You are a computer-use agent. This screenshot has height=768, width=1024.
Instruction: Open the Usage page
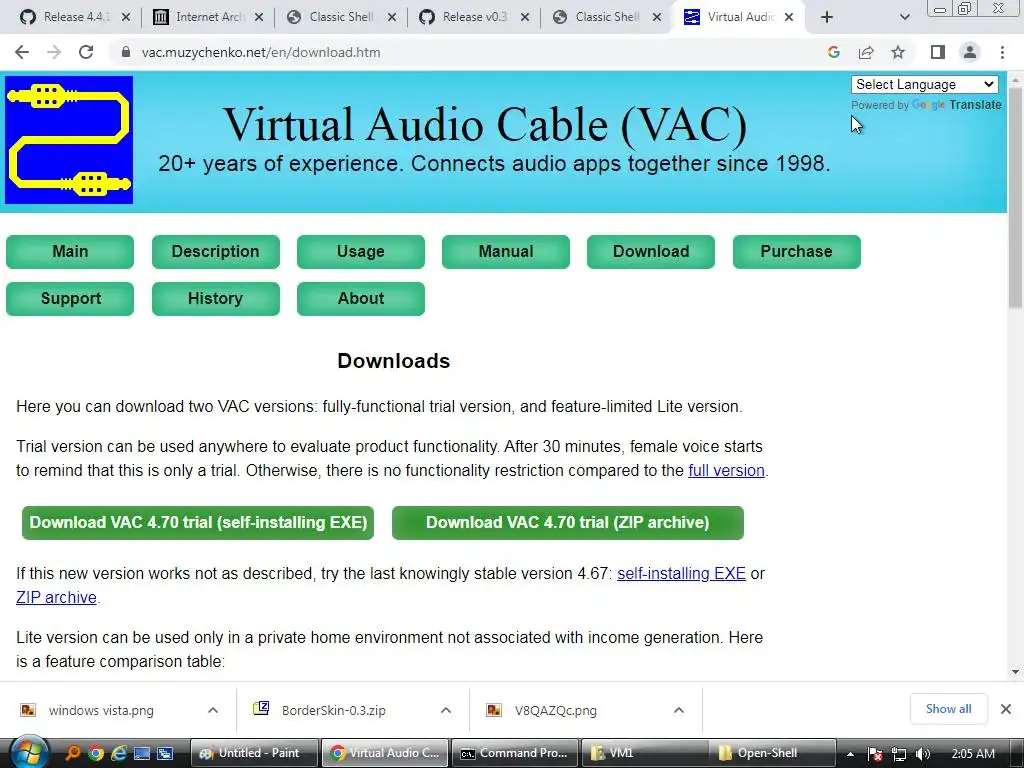(x=360, y=251)
